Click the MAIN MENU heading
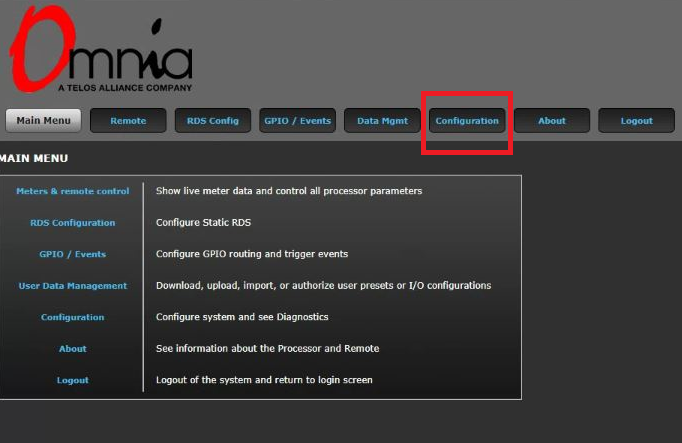 tap(34, 158)
